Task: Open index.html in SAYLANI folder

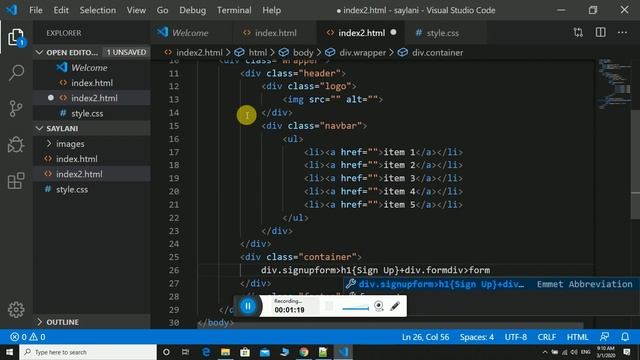Action: pos(91,159)
